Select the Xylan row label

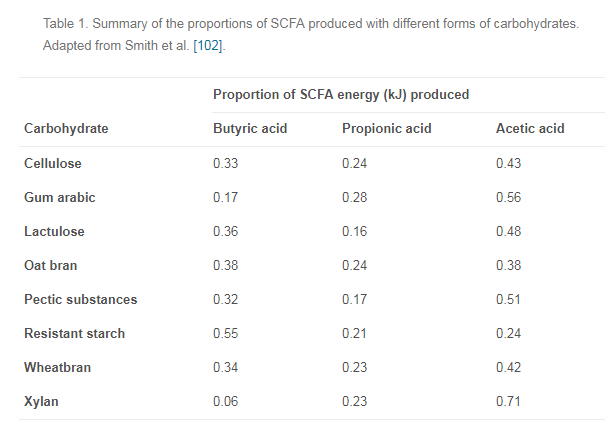pyautogui.click(x=42, y=401)
